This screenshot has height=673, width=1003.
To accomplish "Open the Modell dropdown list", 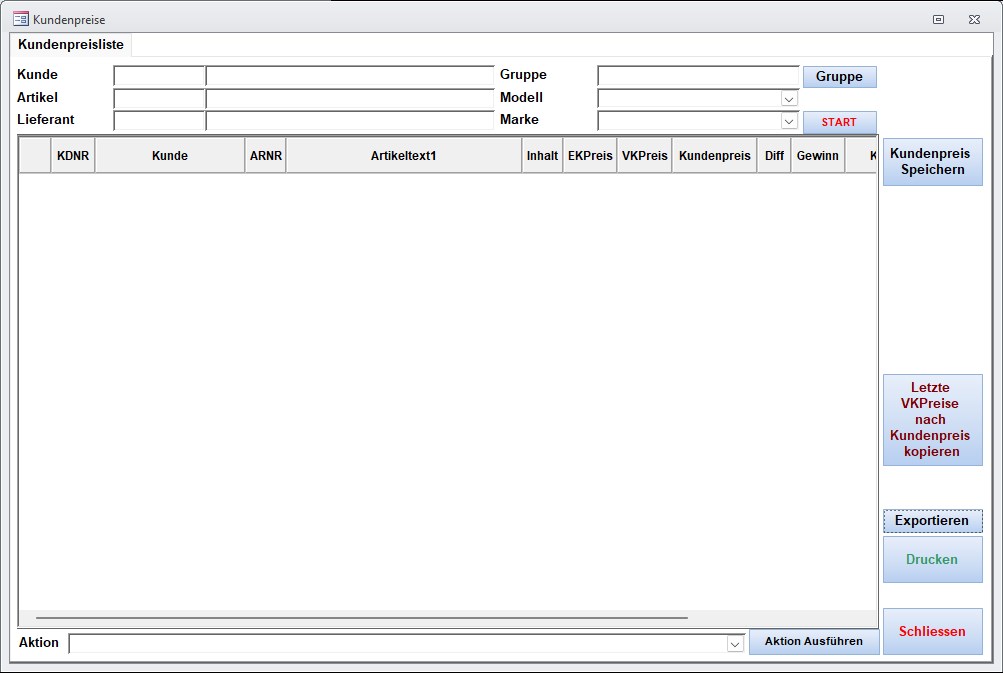I will tap(789, 99).
